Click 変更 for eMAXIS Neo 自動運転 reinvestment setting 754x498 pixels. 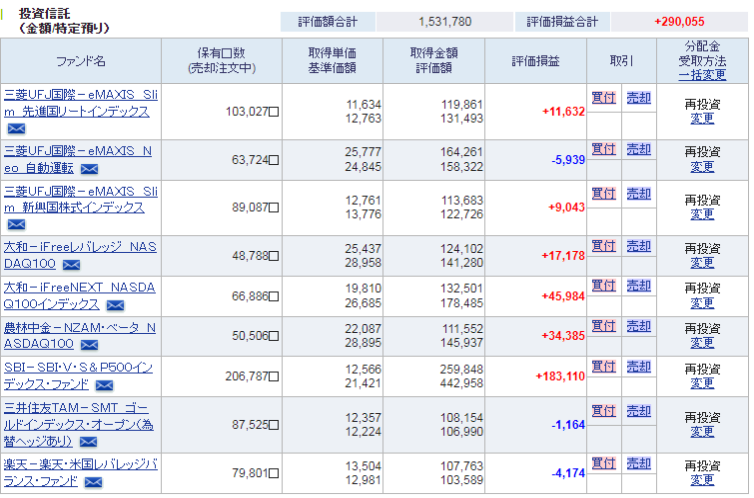(702, 167)
